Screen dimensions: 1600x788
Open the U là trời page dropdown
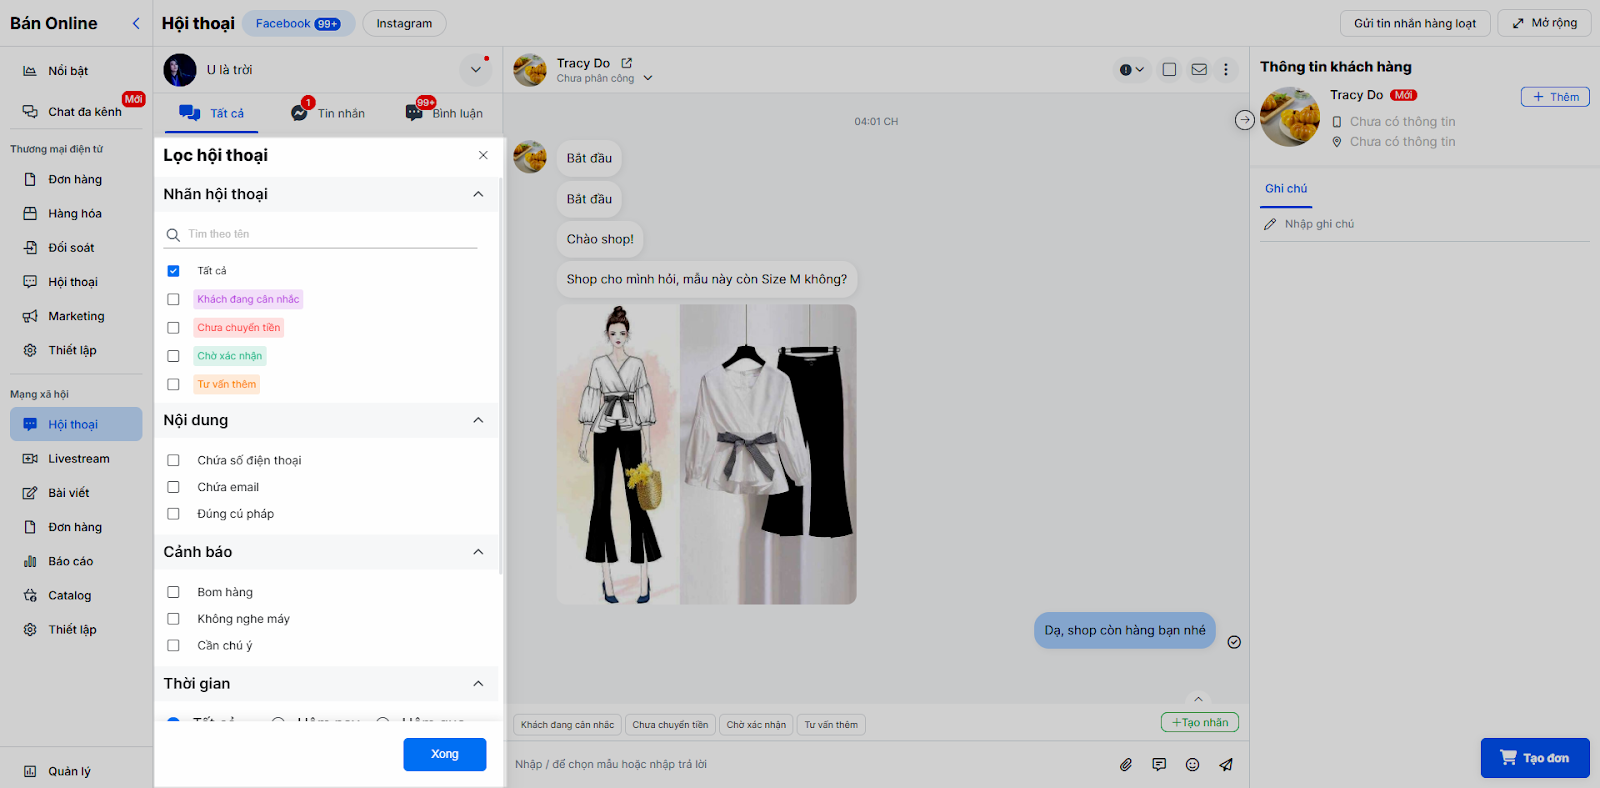click(x=475, y=70)
